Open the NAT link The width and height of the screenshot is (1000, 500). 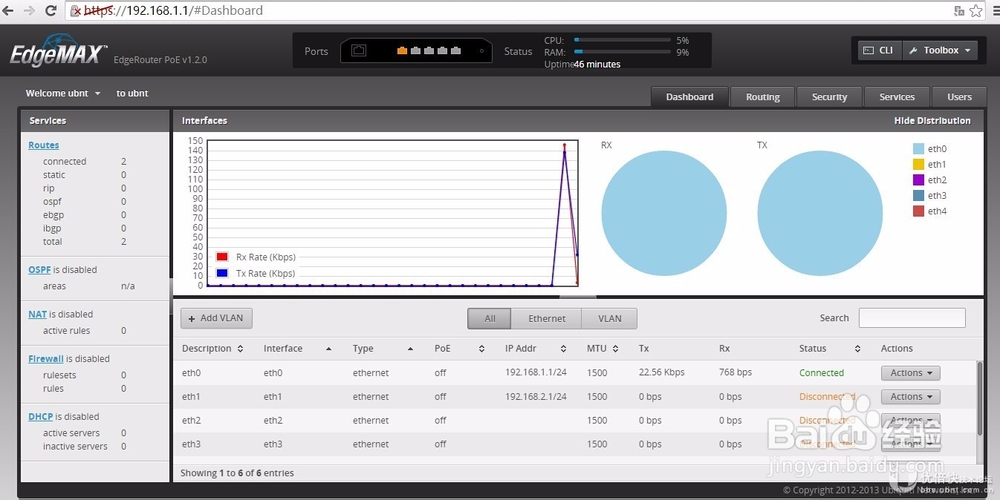point(37,314)
